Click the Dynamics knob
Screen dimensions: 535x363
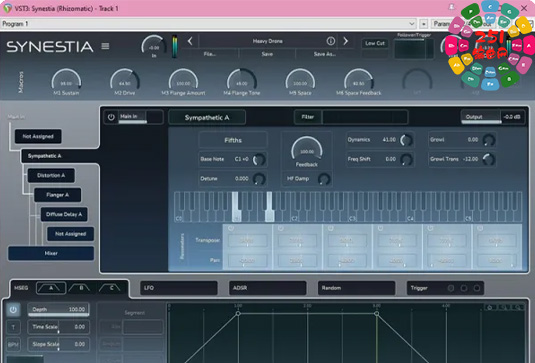coord(406,140)
